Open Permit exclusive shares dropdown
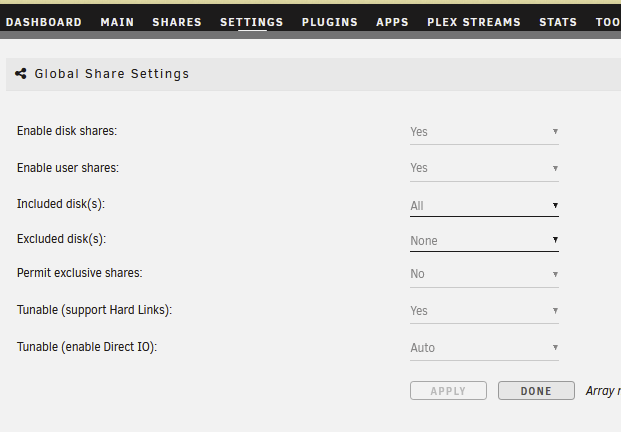The height and width of the screenshot is (432, 621). coord(484,274)
